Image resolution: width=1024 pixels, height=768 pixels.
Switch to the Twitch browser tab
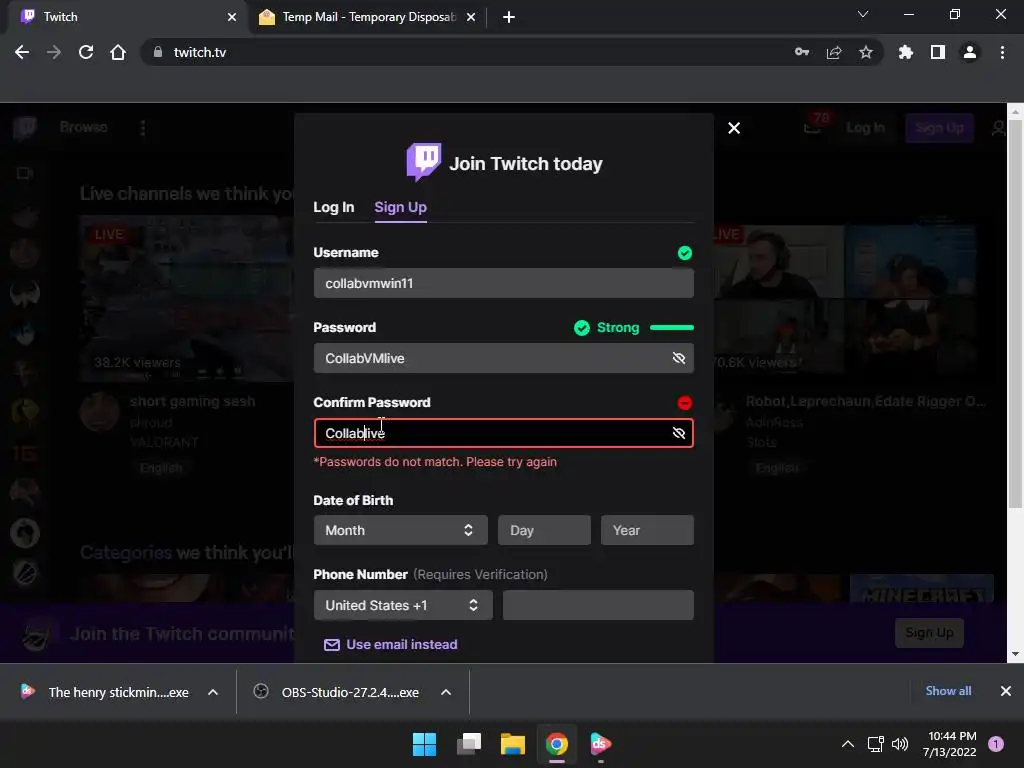[x=124, y=17]
